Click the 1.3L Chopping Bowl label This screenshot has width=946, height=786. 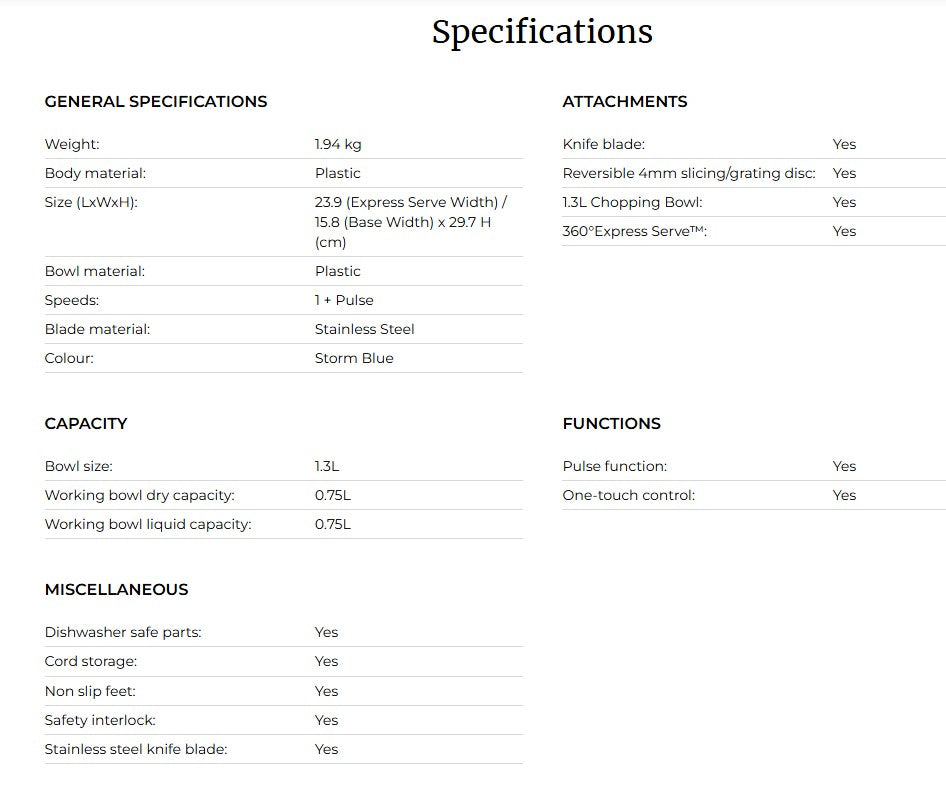click(x=632, y=202)
